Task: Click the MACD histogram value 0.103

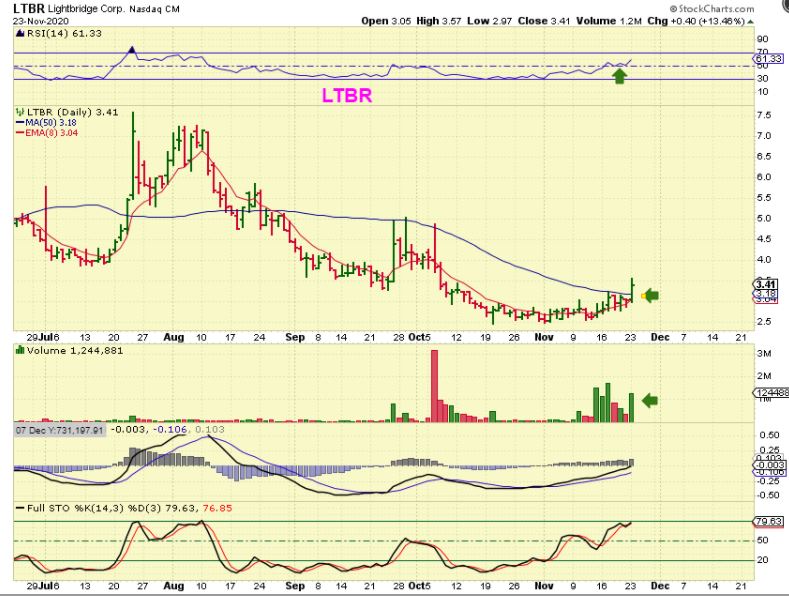Action: pos(209,430)
